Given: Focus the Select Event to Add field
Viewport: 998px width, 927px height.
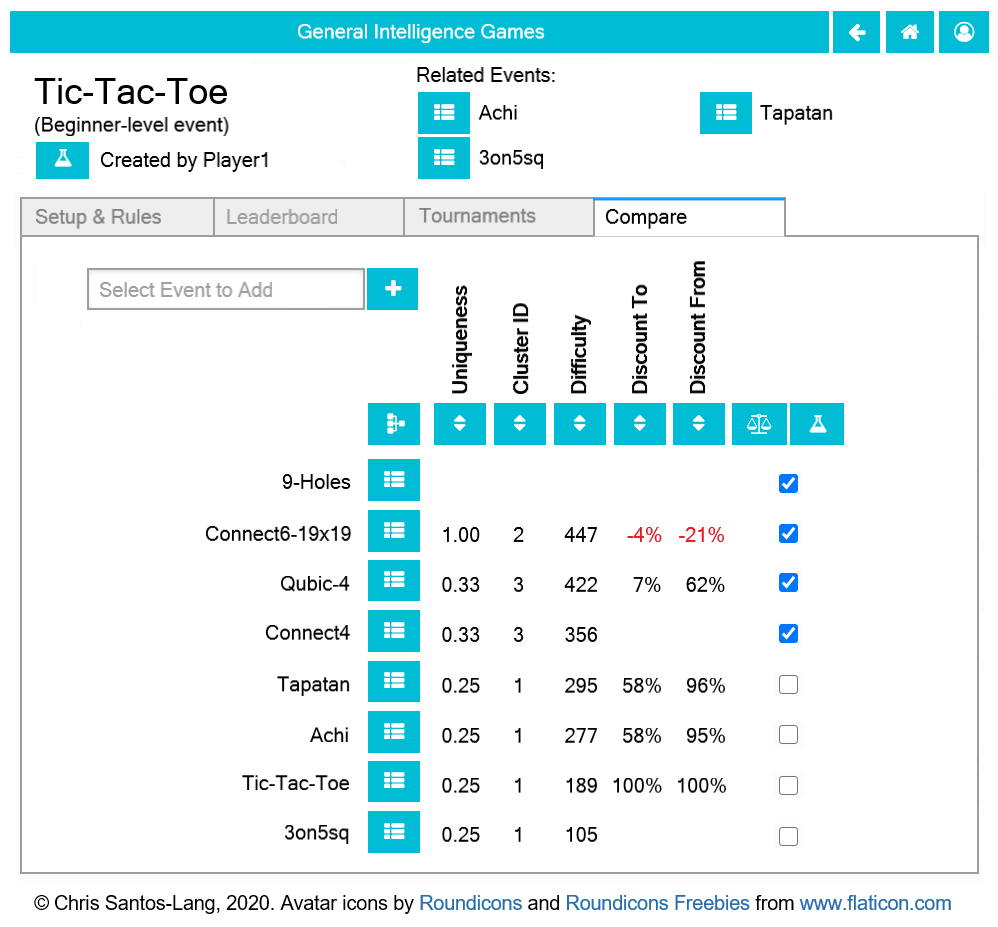Looking at the screenshot, I should (x=226, y=289).
